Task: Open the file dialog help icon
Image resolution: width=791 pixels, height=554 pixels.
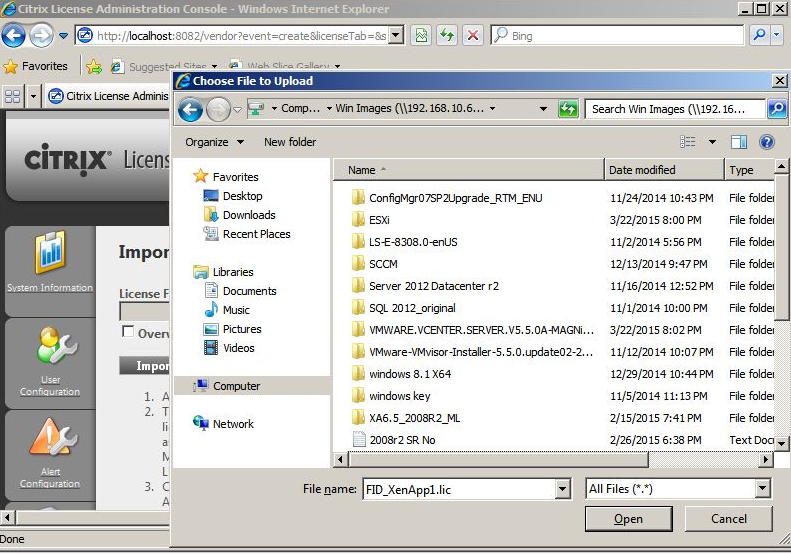Action: coord(767,142)
